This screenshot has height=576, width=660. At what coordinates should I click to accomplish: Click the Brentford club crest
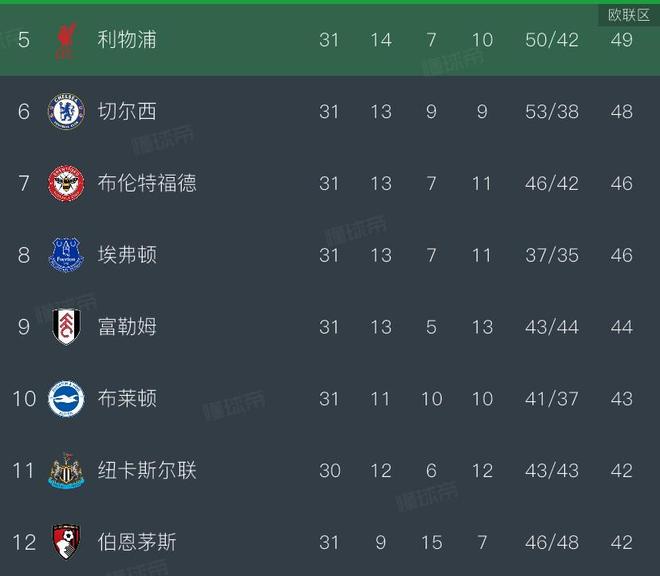pos(67,184)
